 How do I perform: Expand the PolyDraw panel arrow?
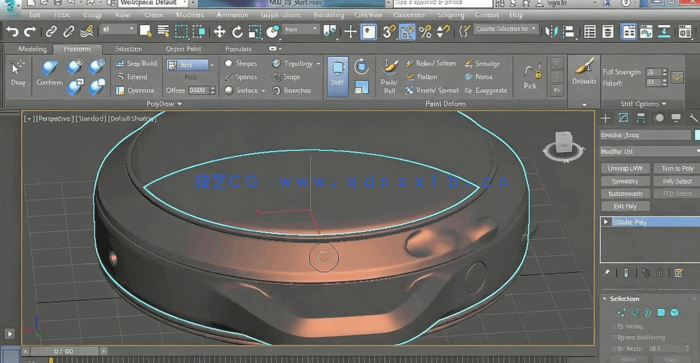pos(179,104)
